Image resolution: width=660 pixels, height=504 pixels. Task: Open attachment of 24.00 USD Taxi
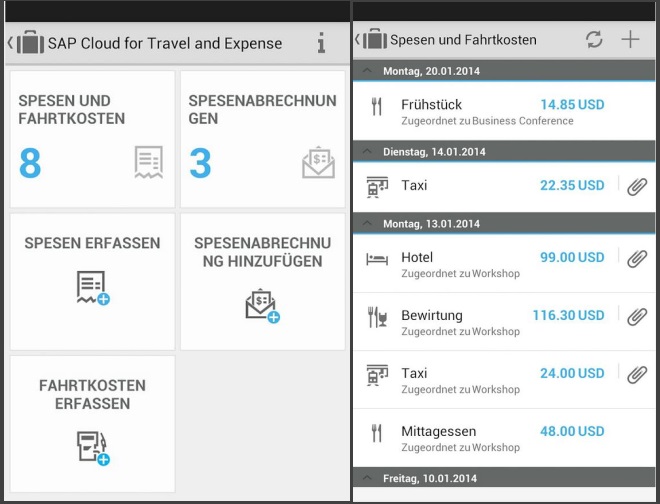(x=637, y=374)
